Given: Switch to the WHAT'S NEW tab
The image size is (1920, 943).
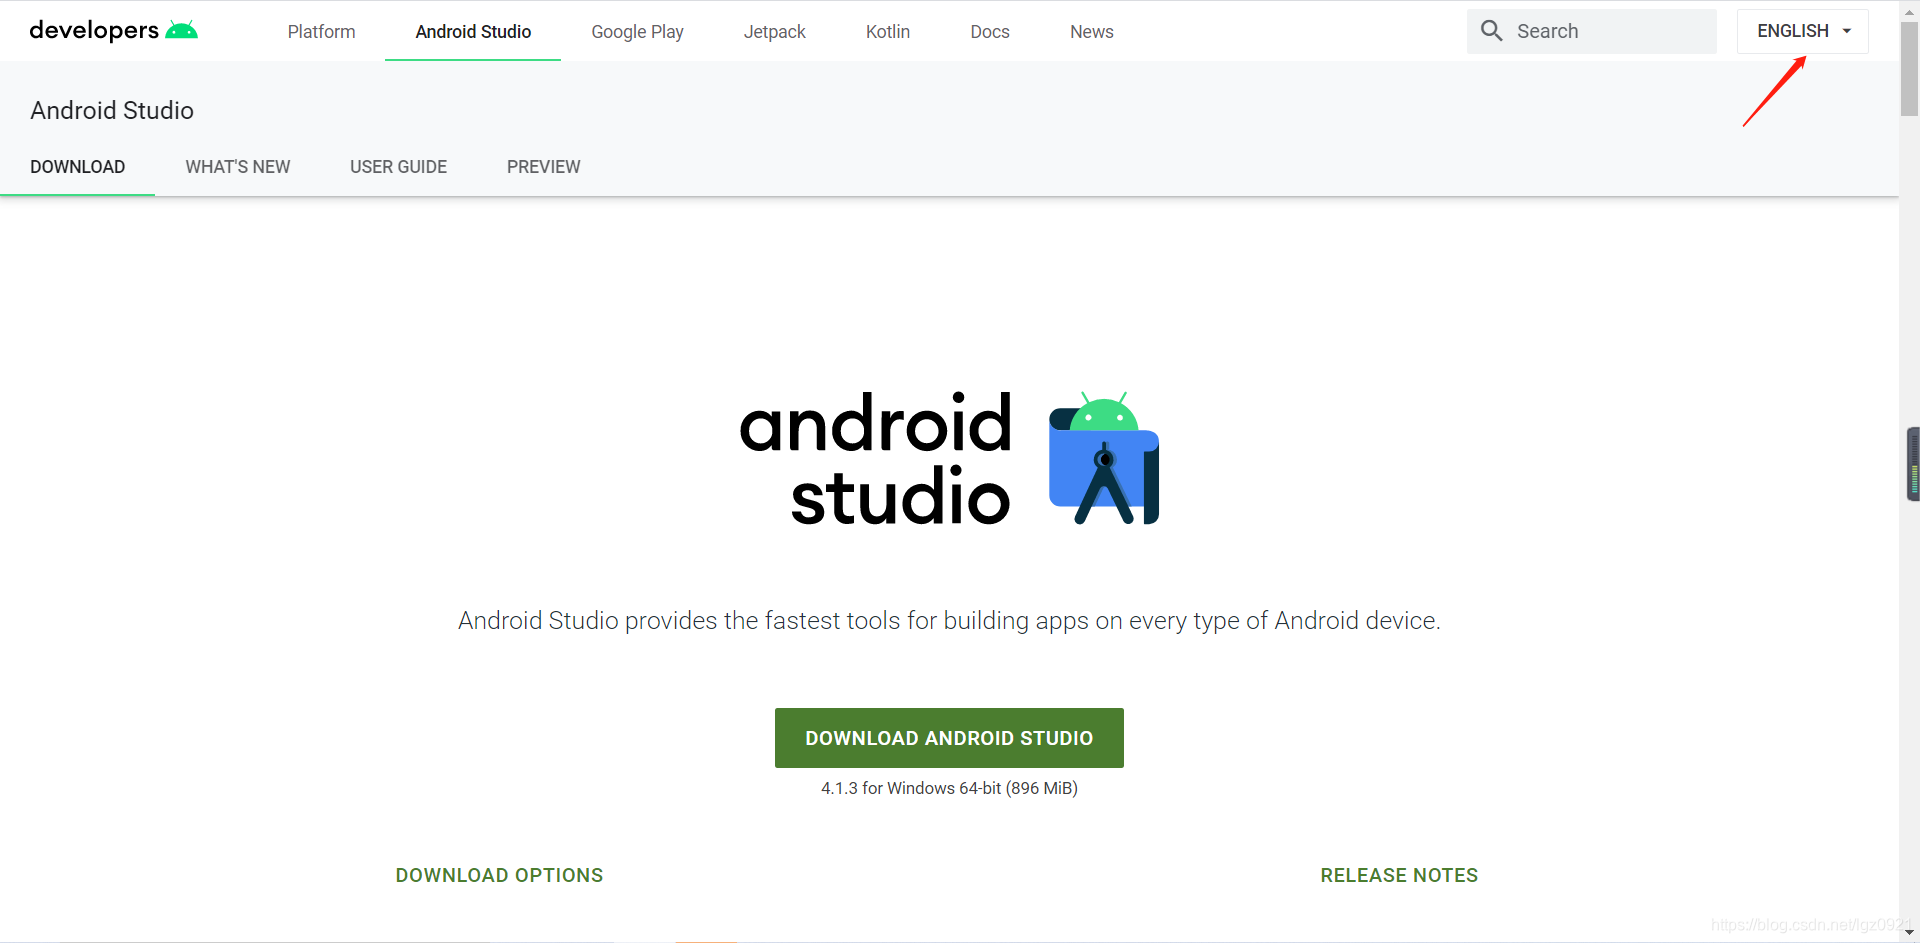Looking at the screenshot, I should (x=238, y=167).
